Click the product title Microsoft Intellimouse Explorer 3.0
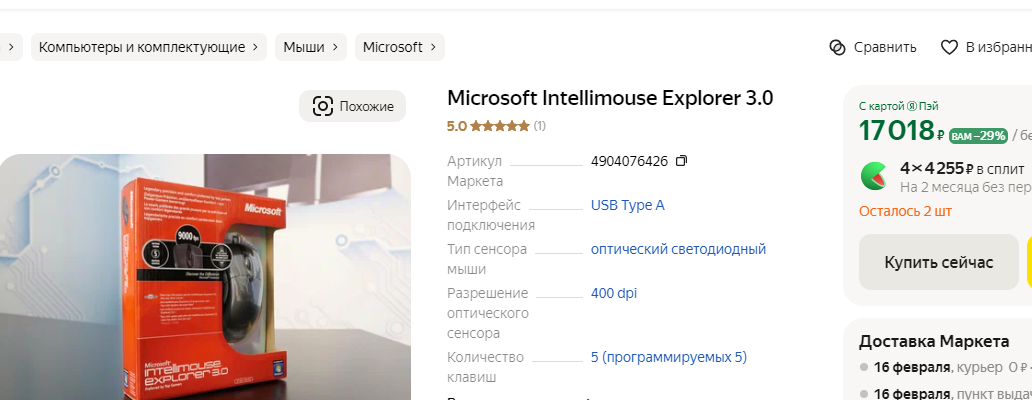The width and height of the screenshot is (1032, 400). pos(610,98)
